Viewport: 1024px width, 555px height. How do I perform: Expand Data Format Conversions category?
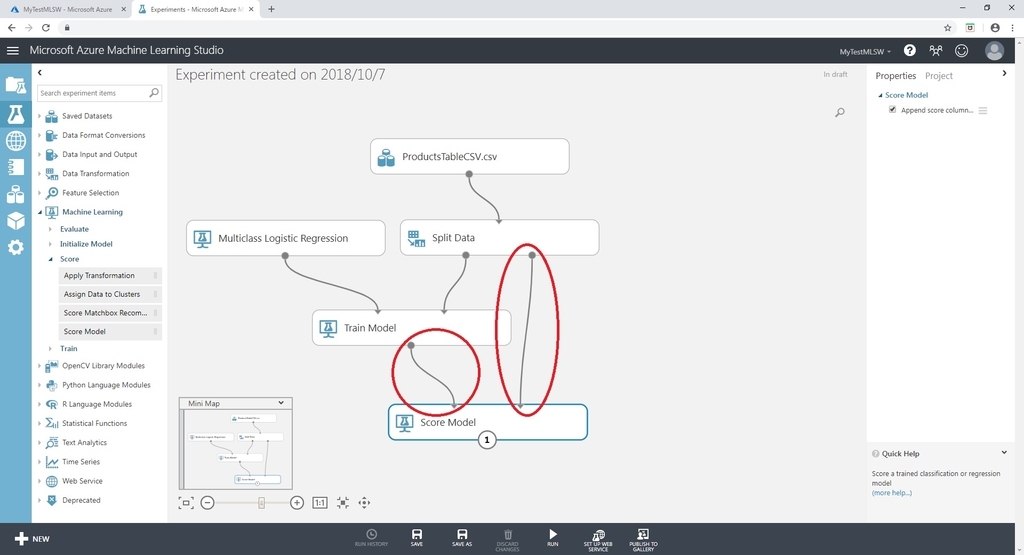click(x=39, y=135)
